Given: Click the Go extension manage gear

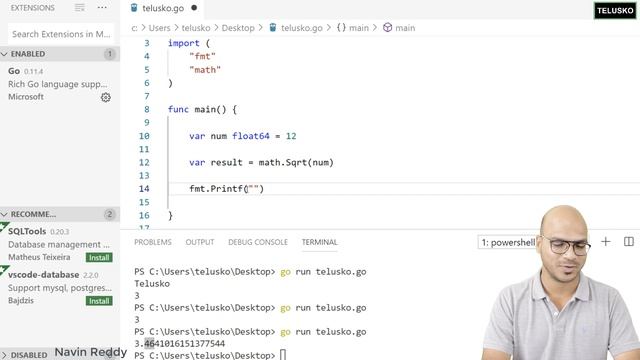Looking at the screenshot, I should pyautogui.click(x=106, y=97).
